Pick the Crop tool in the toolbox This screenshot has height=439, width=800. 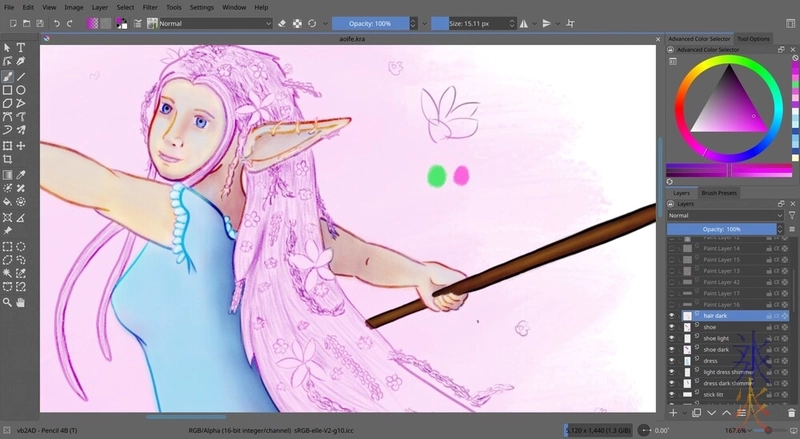pyautogui.click(x=7, y=159)
